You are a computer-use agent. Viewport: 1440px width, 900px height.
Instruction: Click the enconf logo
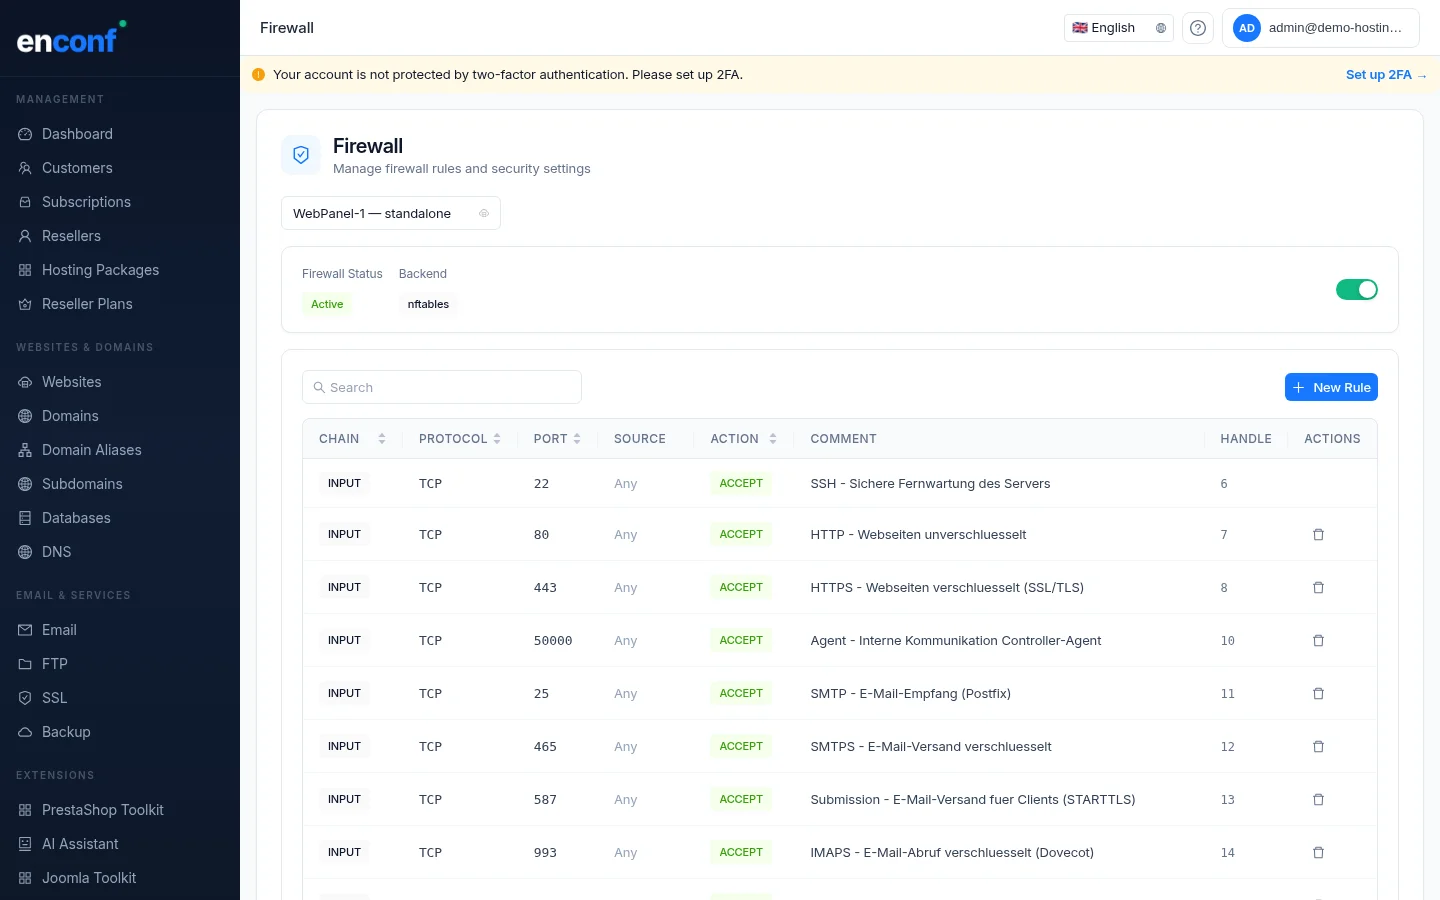[x=71, y=38]
